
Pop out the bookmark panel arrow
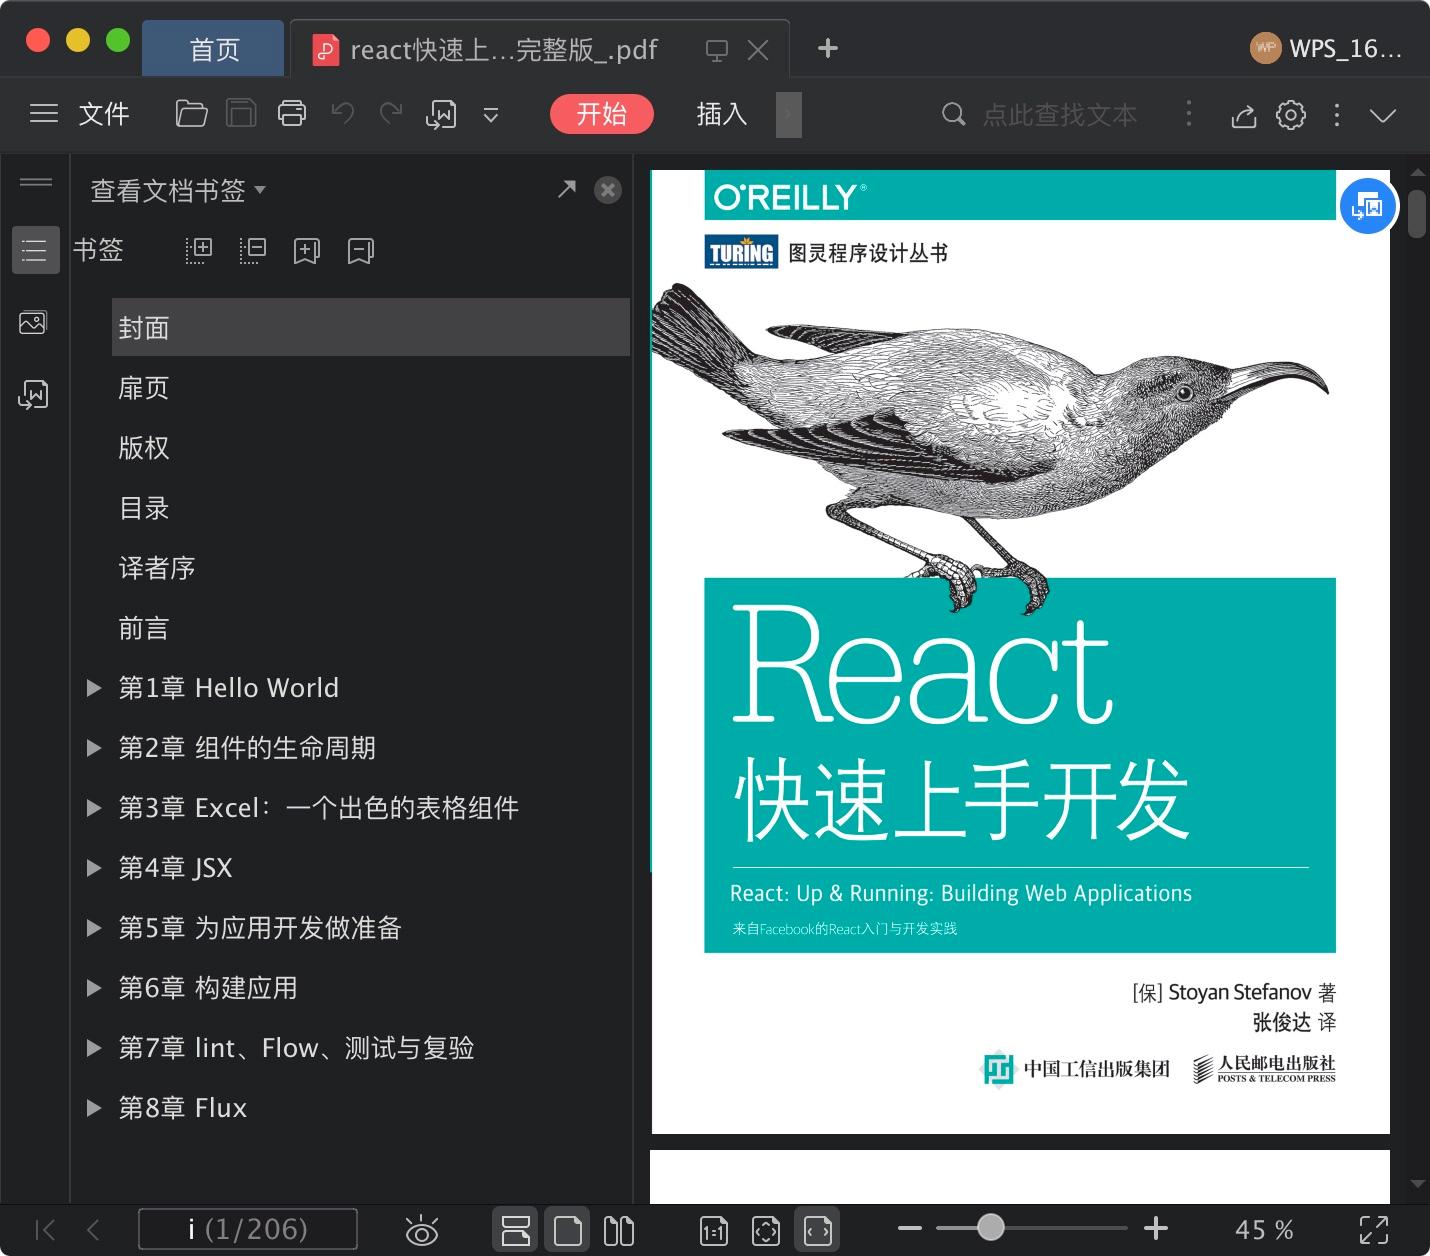tap(567, 189)
